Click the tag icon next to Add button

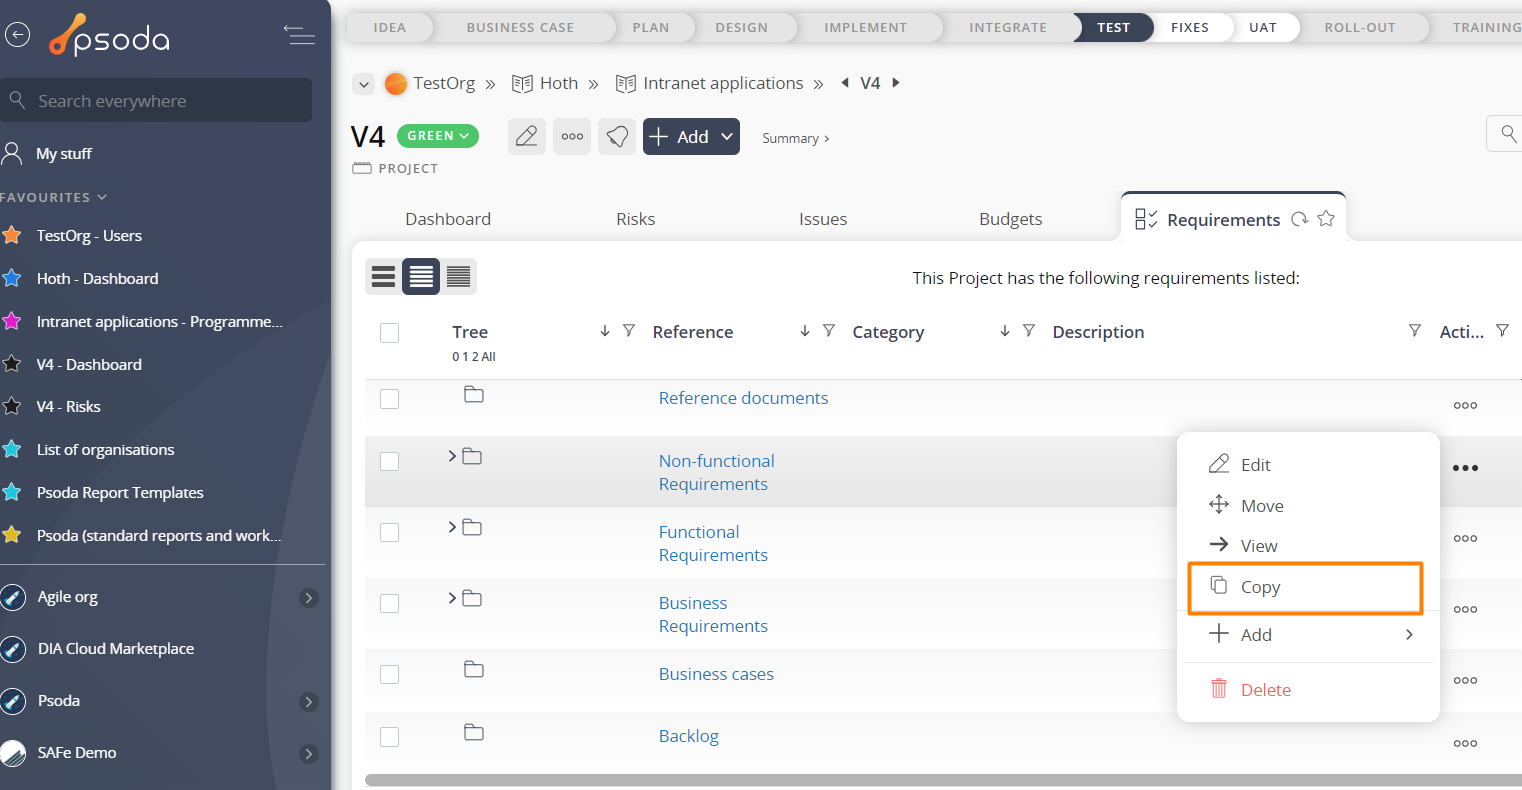[617, 137]
